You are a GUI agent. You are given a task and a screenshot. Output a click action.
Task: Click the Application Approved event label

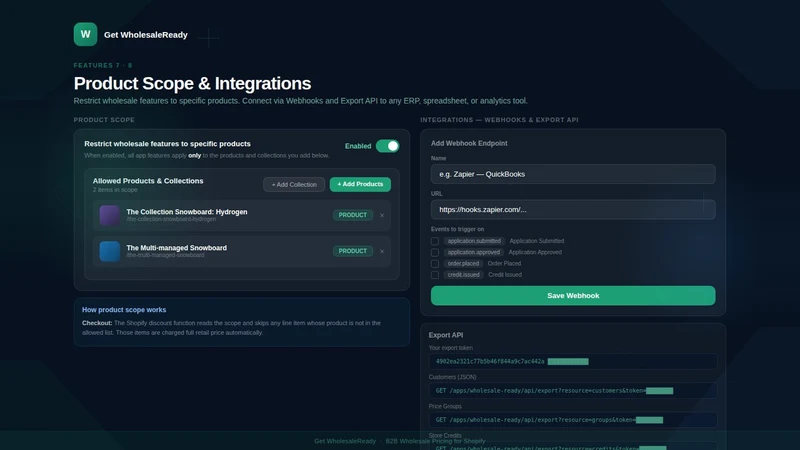[x=535, y=252]
